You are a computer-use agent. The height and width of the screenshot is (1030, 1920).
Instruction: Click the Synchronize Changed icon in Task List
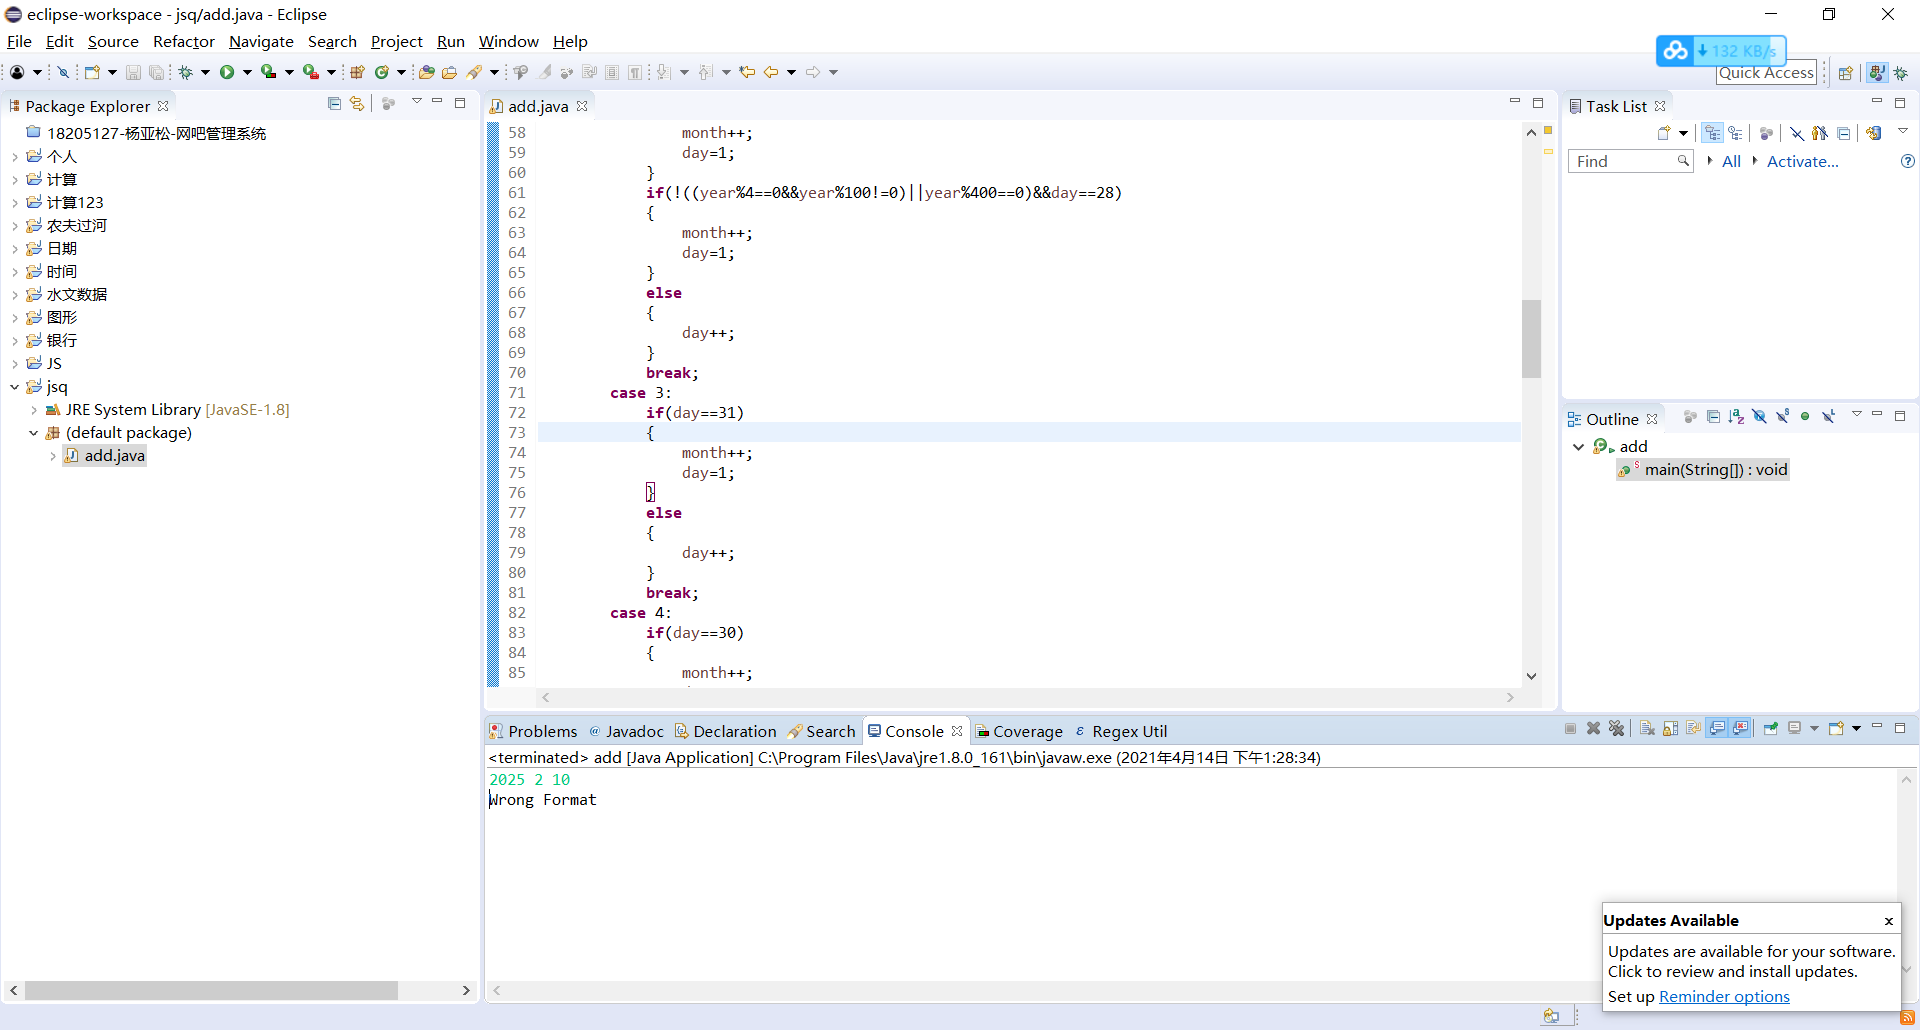tap(1874, 133)
